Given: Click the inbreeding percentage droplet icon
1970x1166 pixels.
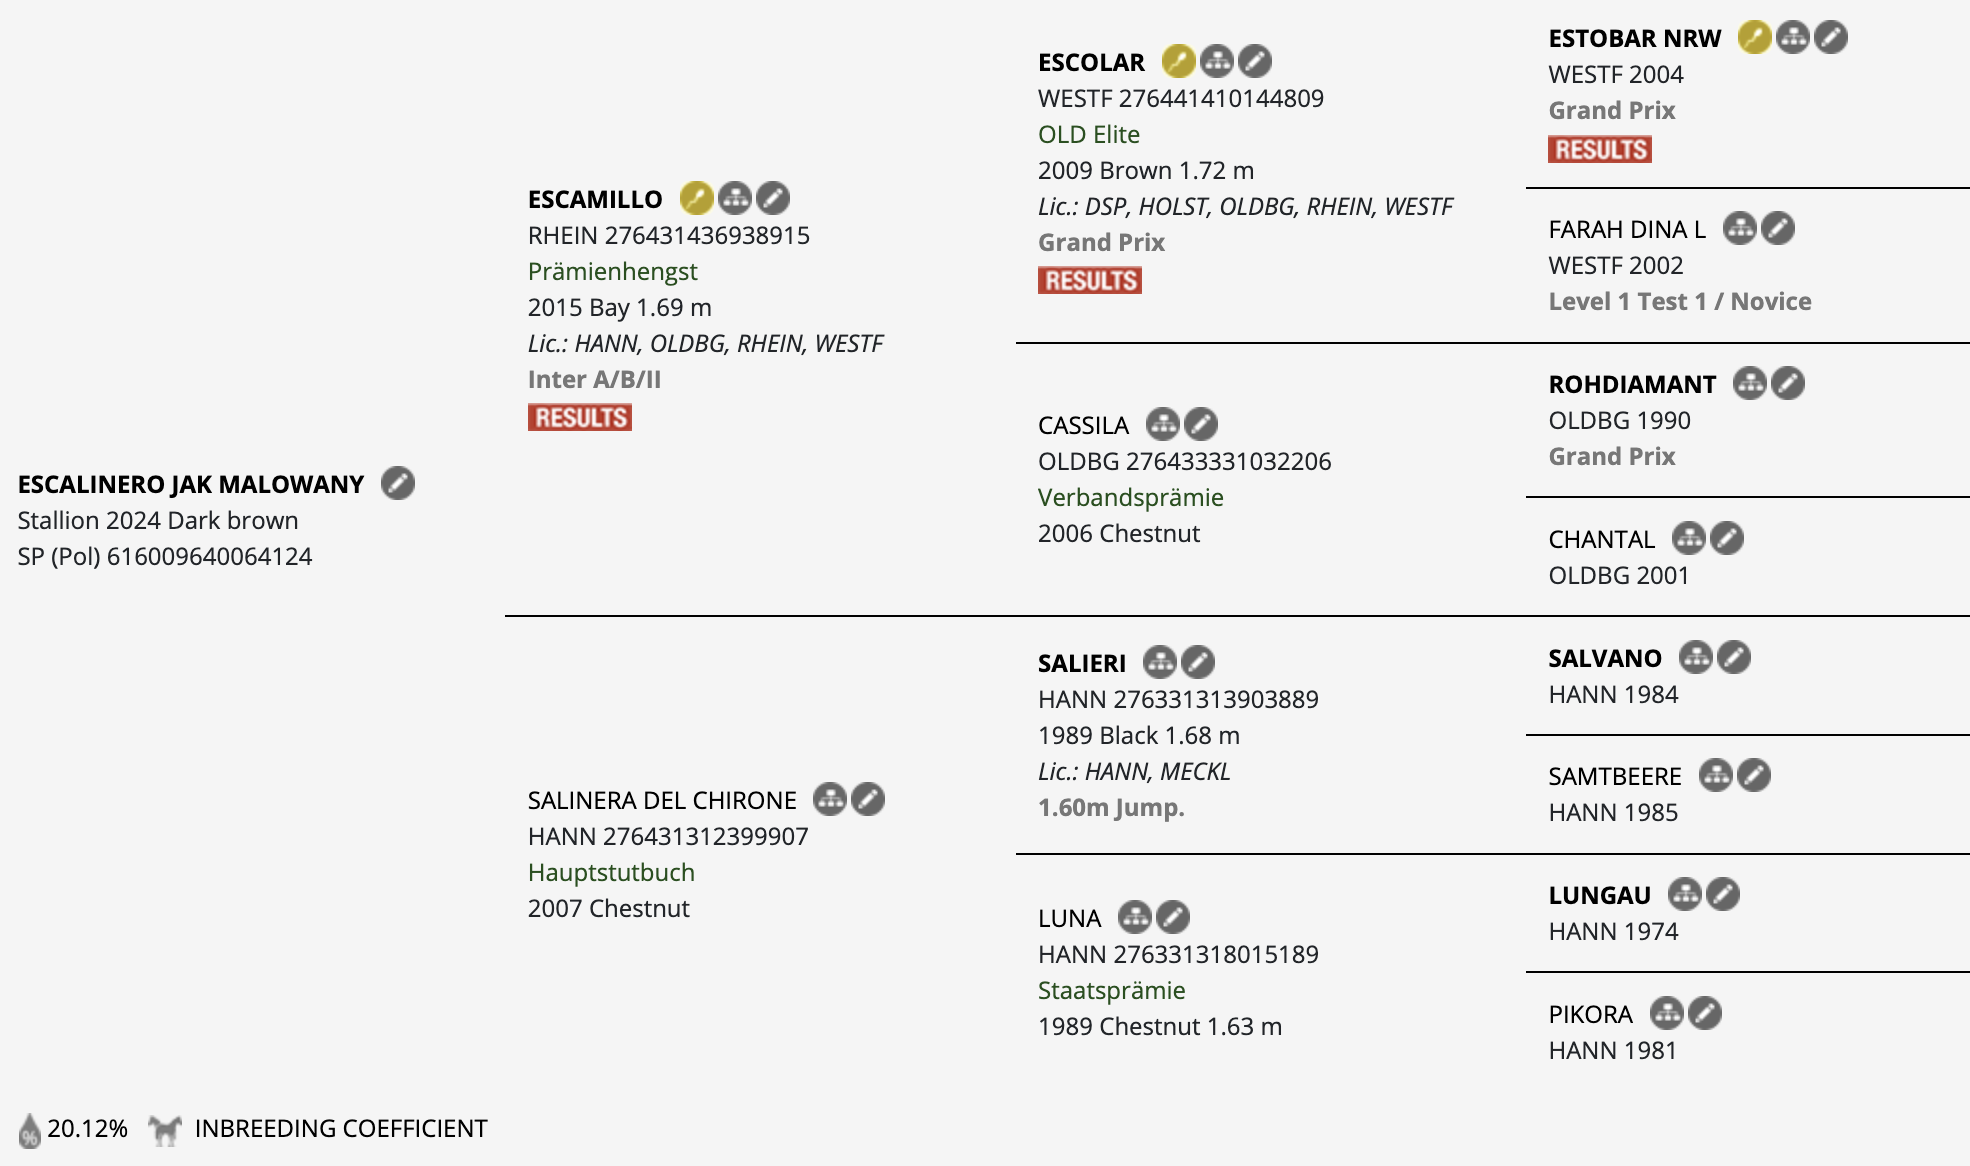Looking at the screenshot, I should pos(30,1130).
